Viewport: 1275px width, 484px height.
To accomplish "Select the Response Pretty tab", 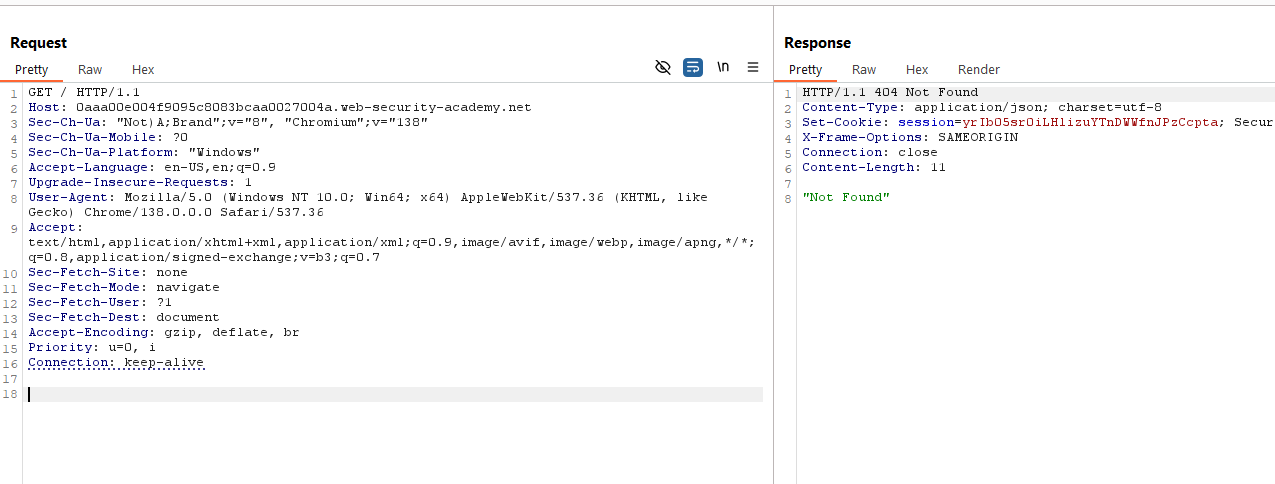I will pos(805,70).
